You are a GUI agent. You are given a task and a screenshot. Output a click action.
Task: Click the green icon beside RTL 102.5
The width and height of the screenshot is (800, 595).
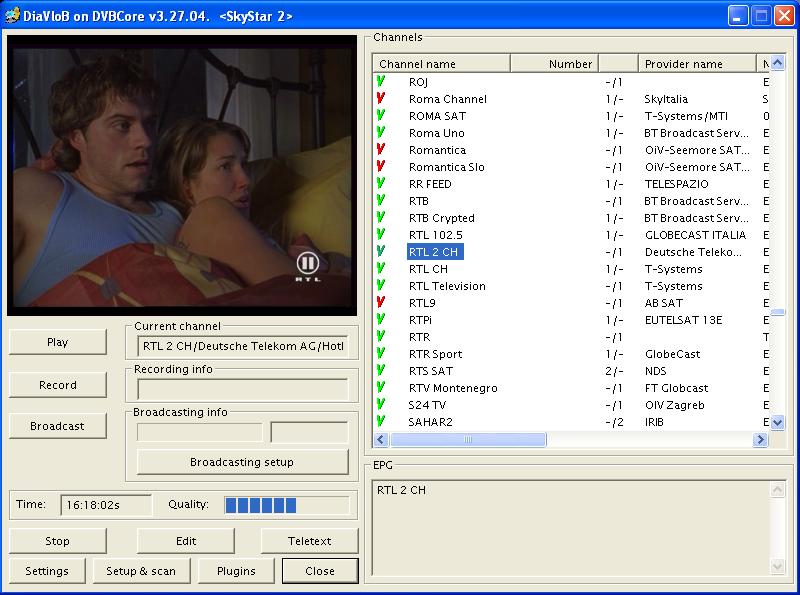pyautogui.click(x=381, y=234)
